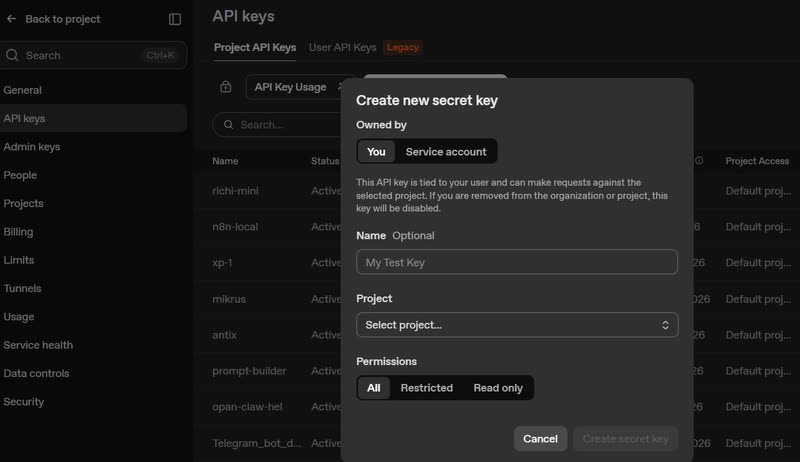The image size is (800, 462).
Task: Choose All permissions
Action: pos(373,388)
